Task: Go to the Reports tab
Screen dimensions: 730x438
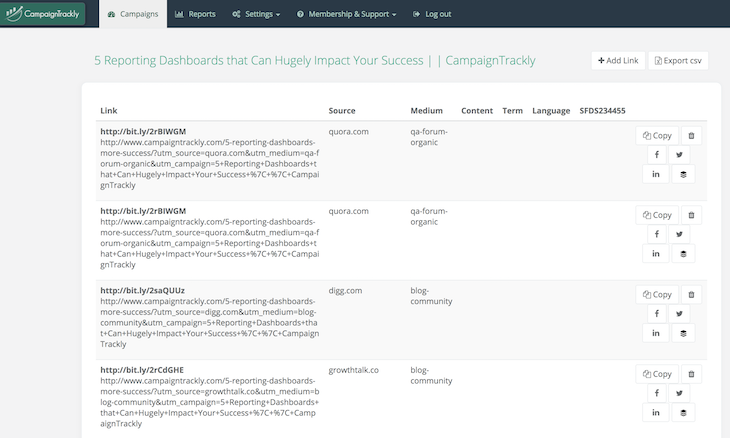Action: (x=195, y=14)
